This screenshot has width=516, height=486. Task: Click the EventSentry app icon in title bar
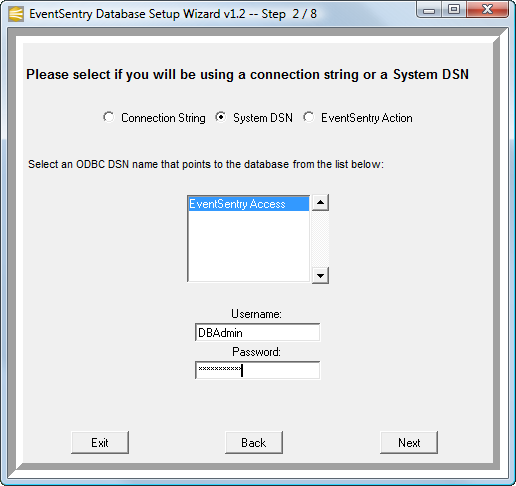click(x=16, y=14)
